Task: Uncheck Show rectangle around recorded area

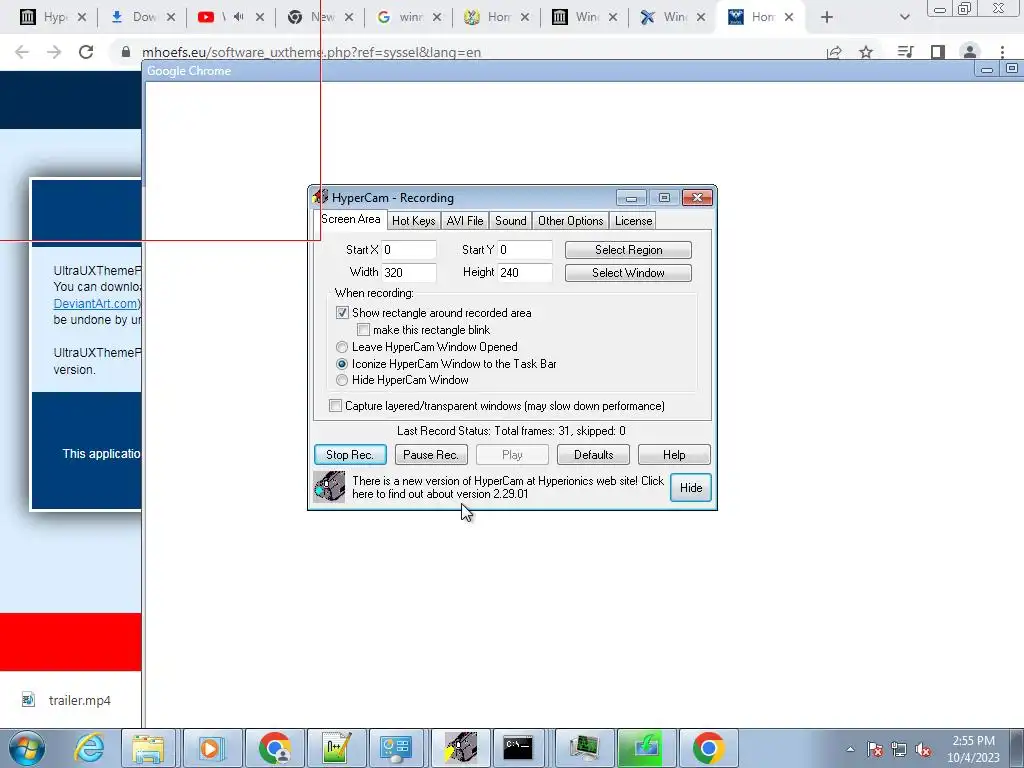Action: click(x=342, y=313)
